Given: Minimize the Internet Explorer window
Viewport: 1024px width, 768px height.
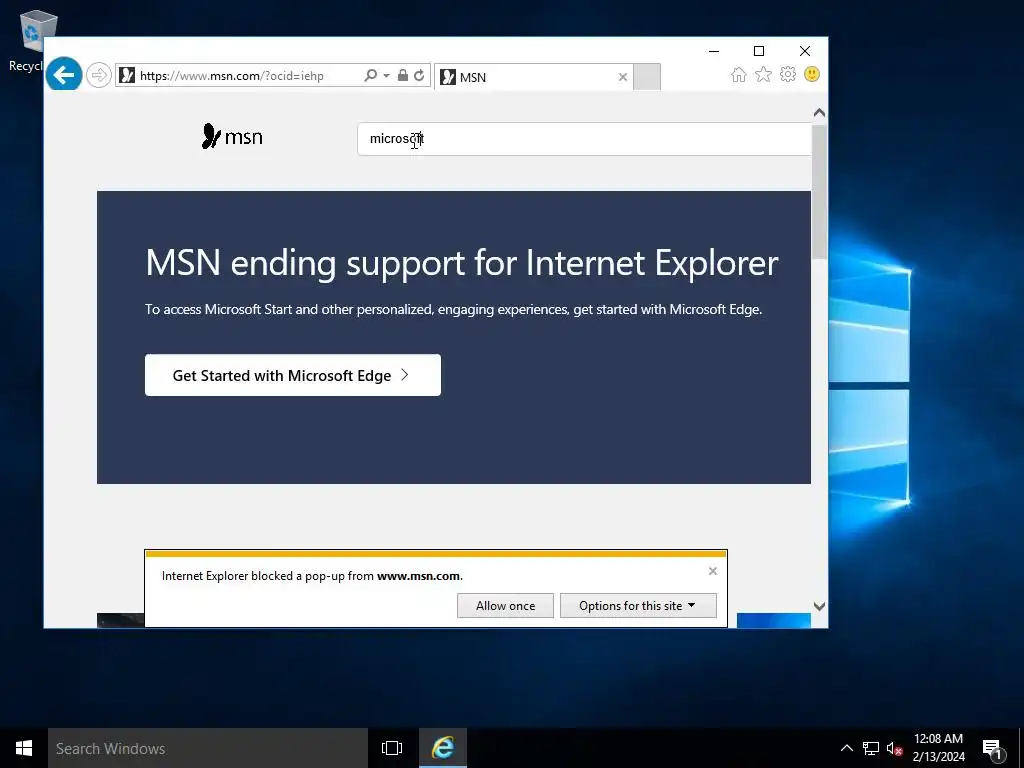Looking at the screenshot, I should pyautogui.click(x=714, y=51).
